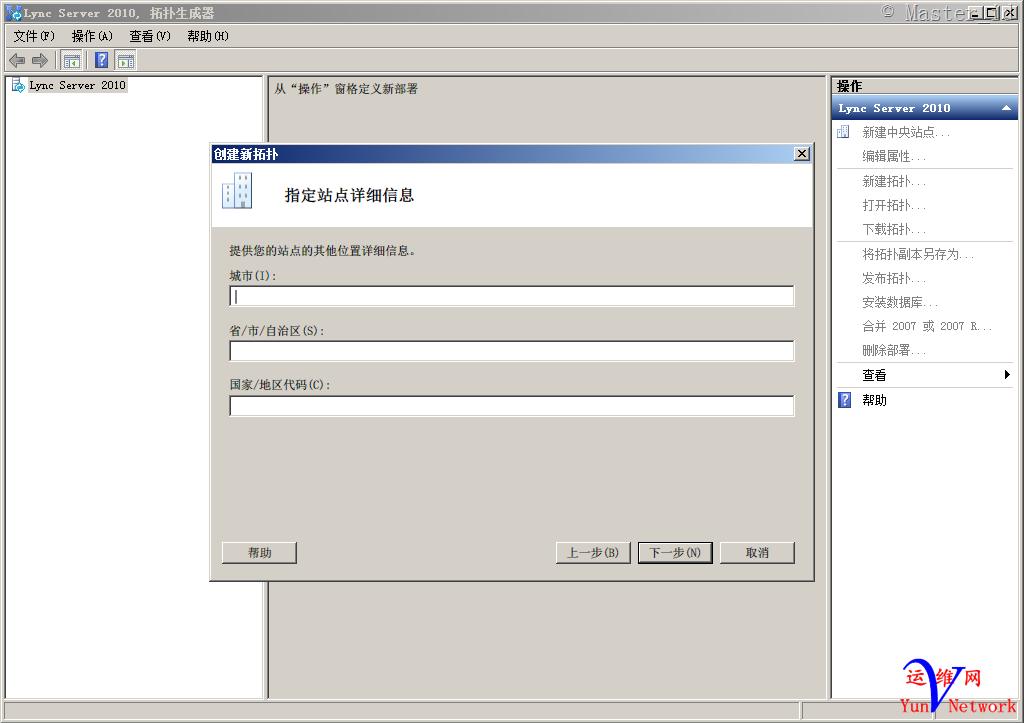Click the Lync app icon in the title bar
This screenshot has width=1024, height=723.
[13, 12]
